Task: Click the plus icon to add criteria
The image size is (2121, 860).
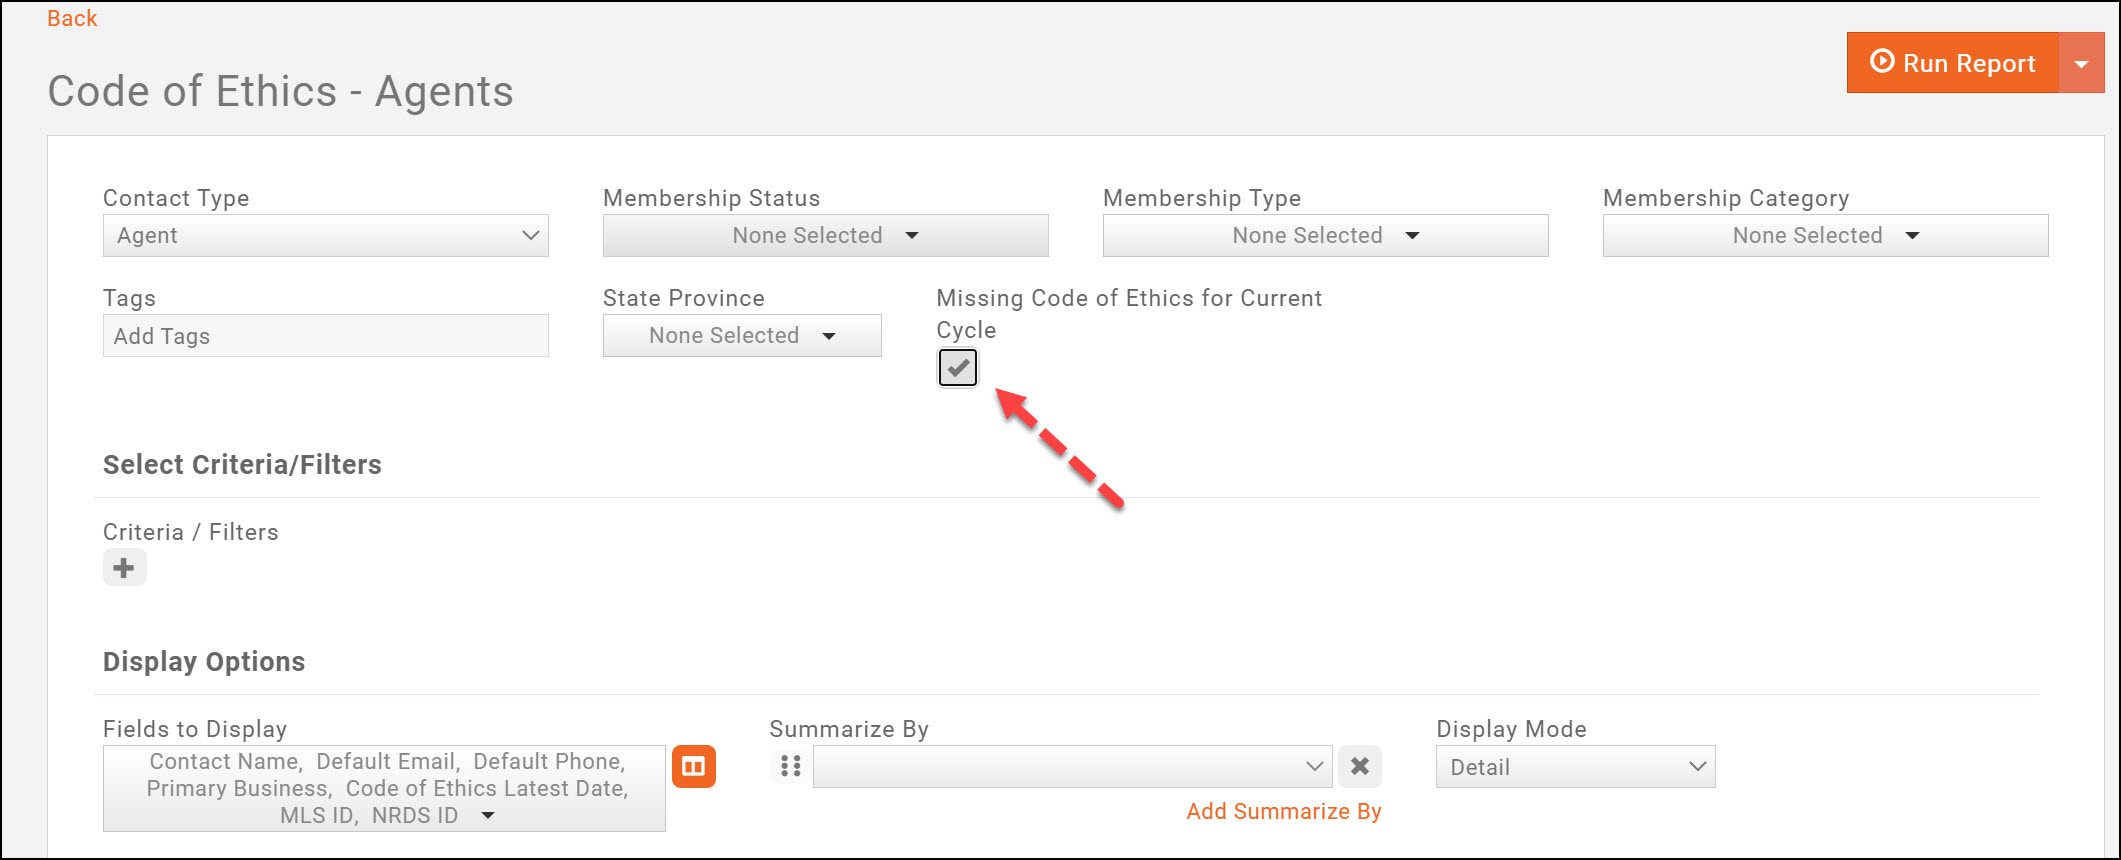Action: 124,567
